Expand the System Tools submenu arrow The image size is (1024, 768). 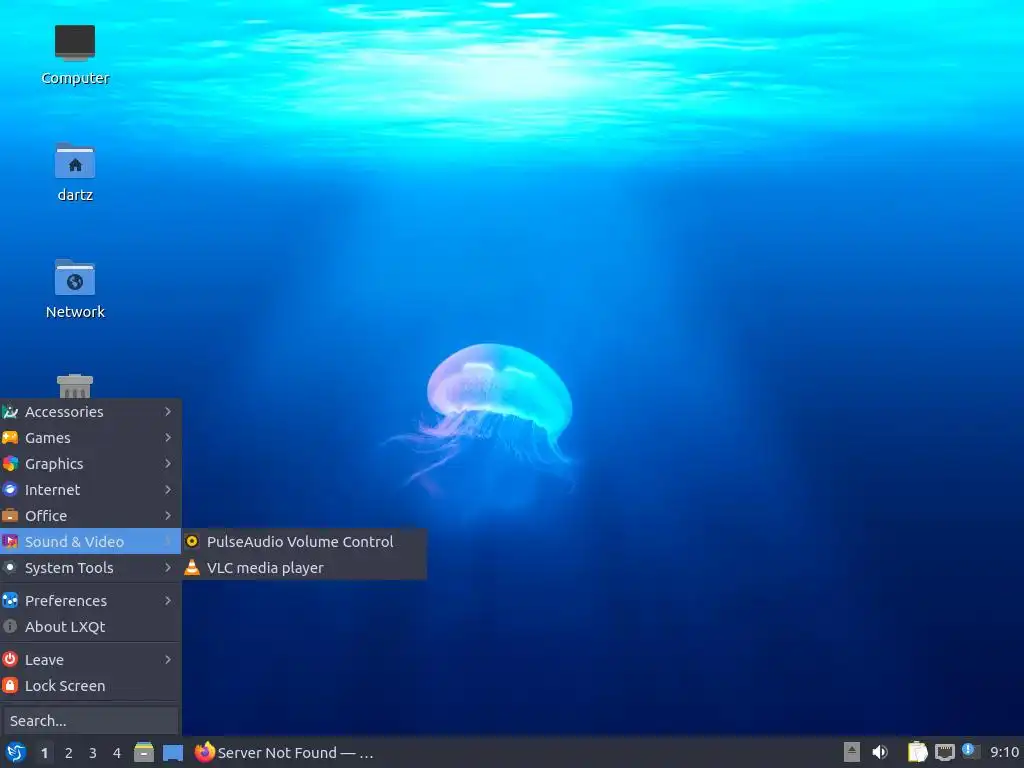[x=168, y=568]
